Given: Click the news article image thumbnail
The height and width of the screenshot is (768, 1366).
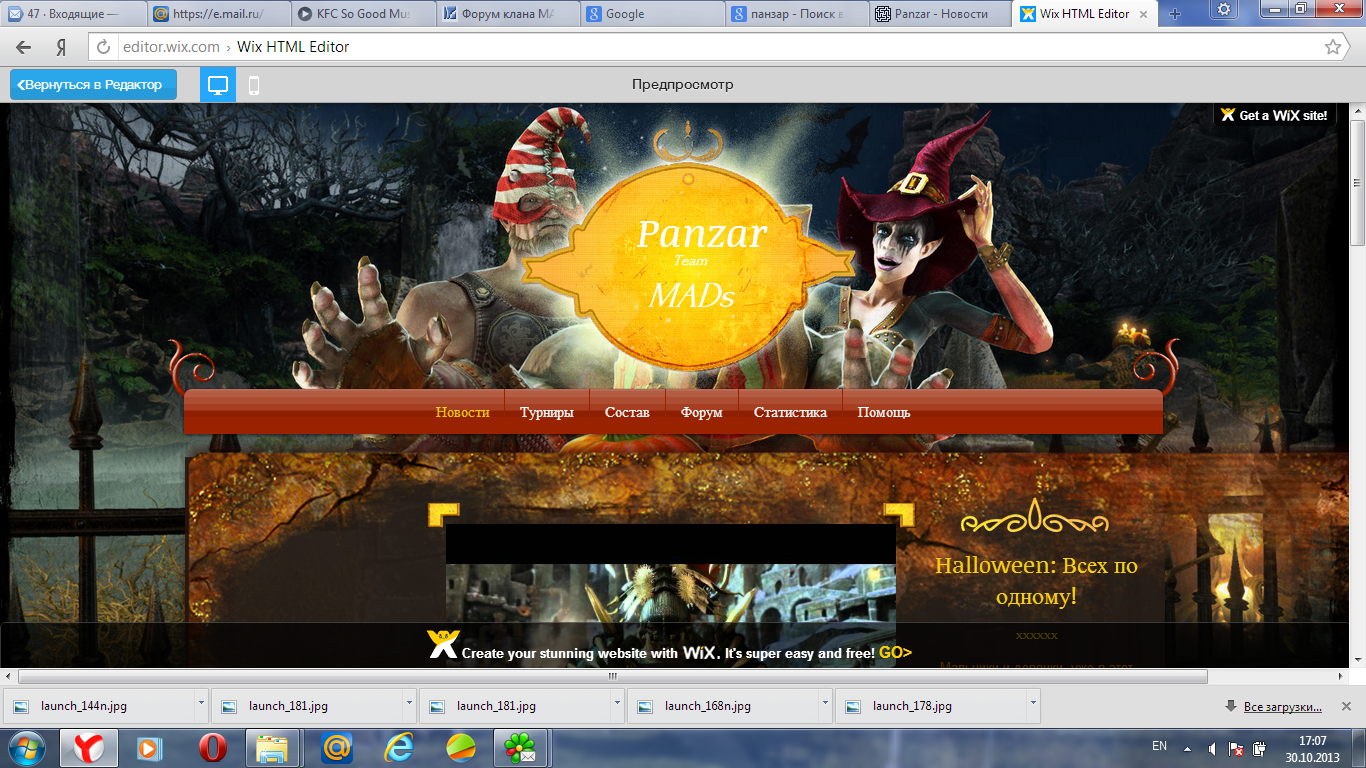Looking at the screenshot, I should click(671, 594).
